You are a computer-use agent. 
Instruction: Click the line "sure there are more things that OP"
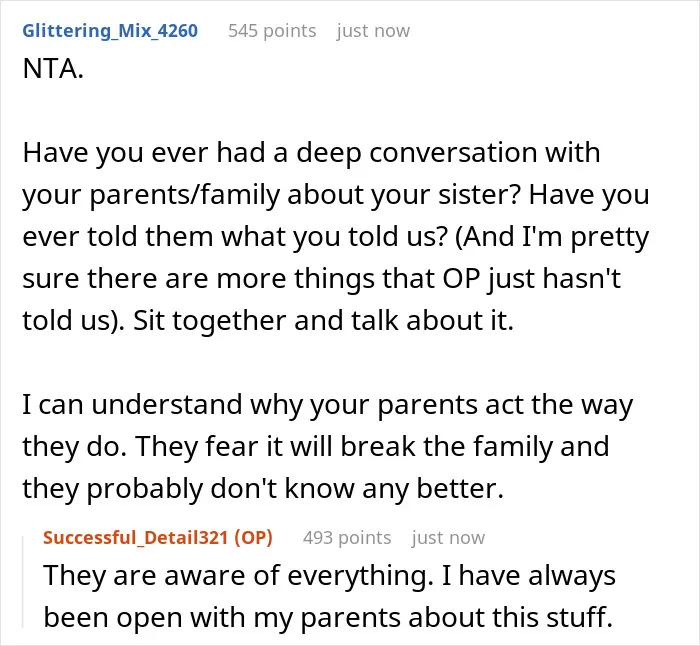click(x=251, y=279)
